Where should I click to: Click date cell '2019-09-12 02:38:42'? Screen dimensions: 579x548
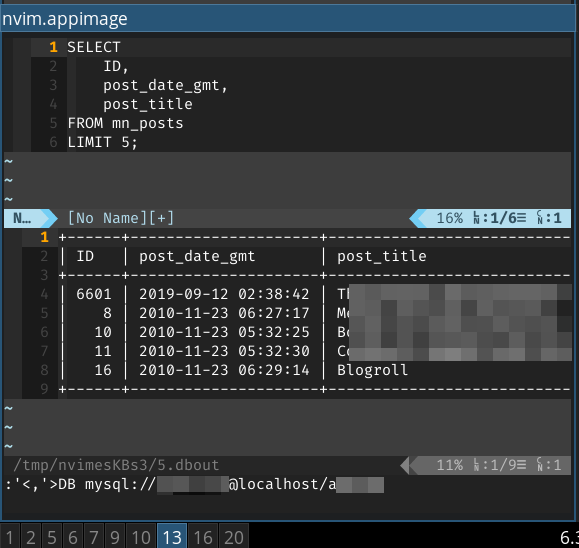point(224,294)
